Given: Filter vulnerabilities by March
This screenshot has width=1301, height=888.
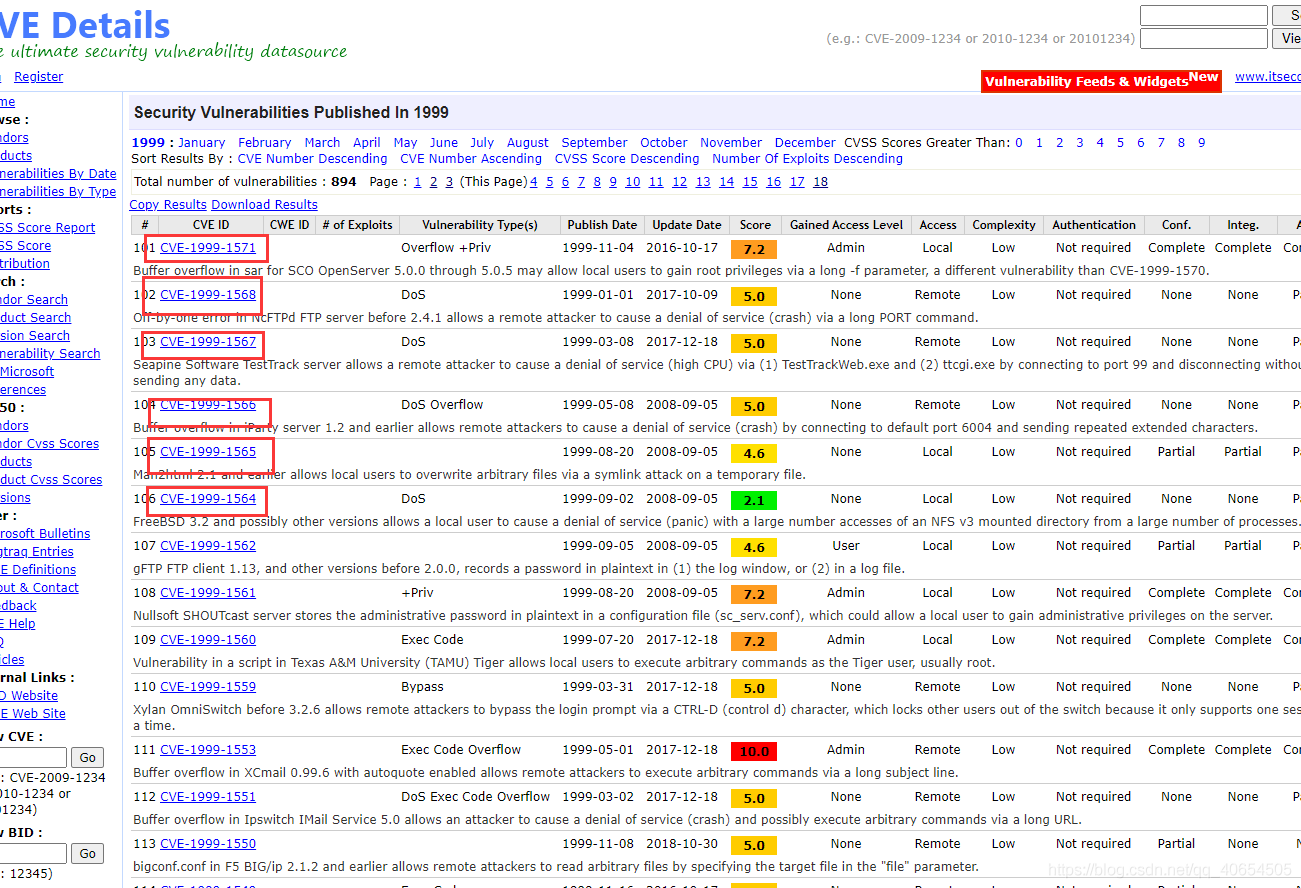Looking at the screenshot, I should pyautogui.click(x=322, y=143).
